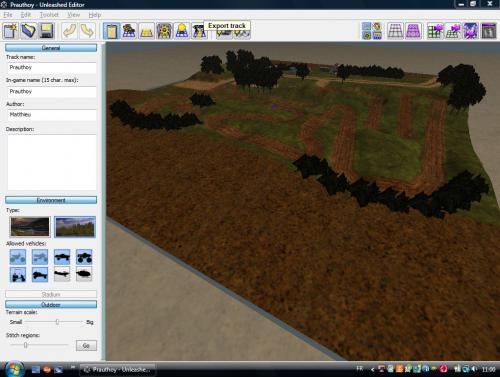Open the Toolset menu
This screenshot has height=377, width=500.
pos(49,15)
